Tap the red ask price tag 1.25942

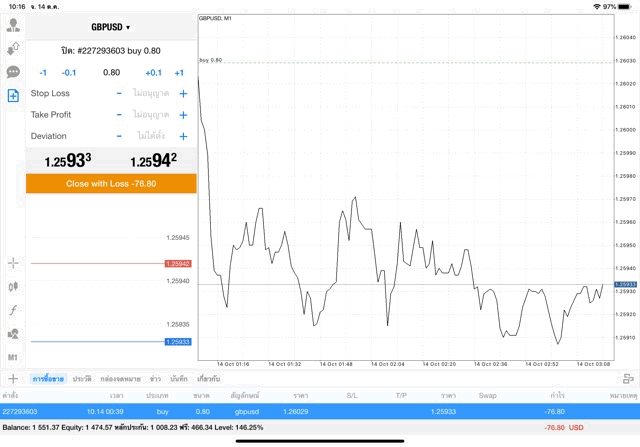[178, 264]
